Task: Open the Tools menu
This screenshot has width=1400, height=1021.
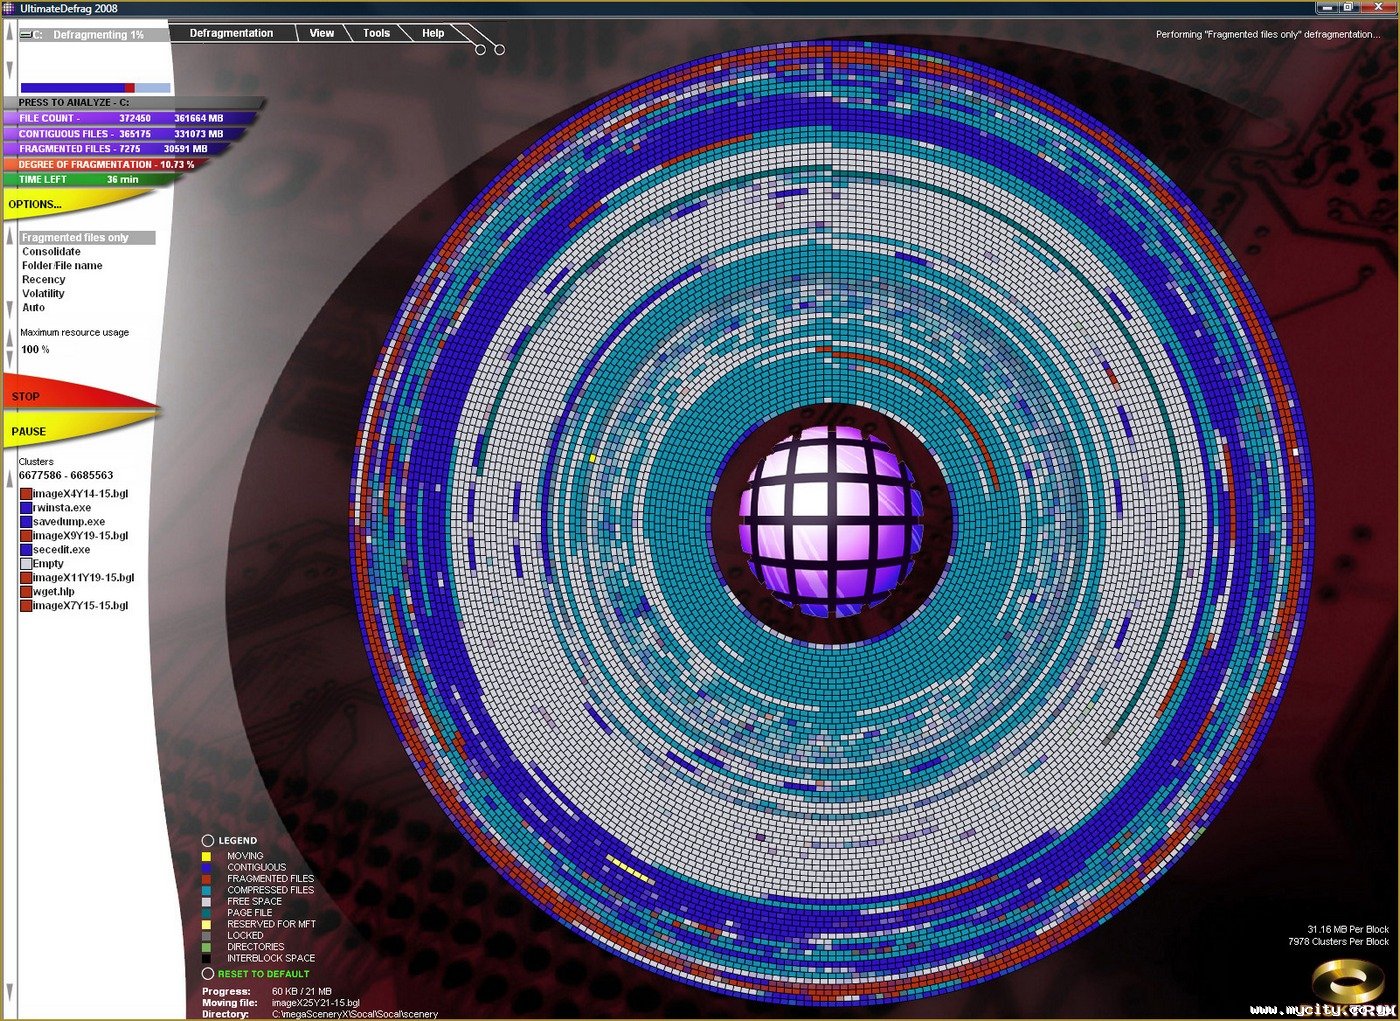Action: [x=376, y=33]
